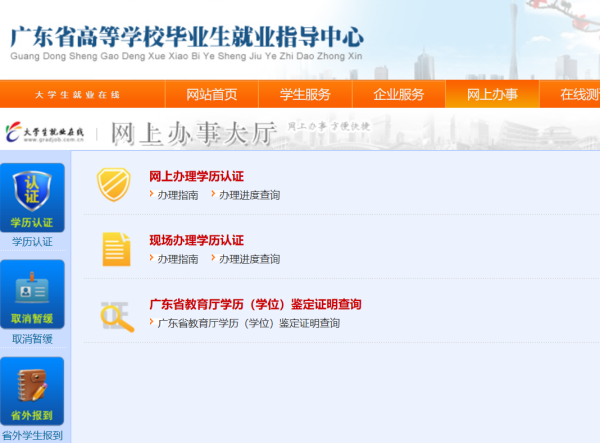Open the 在线测 nav tab
600x443 pixels.
570,94
